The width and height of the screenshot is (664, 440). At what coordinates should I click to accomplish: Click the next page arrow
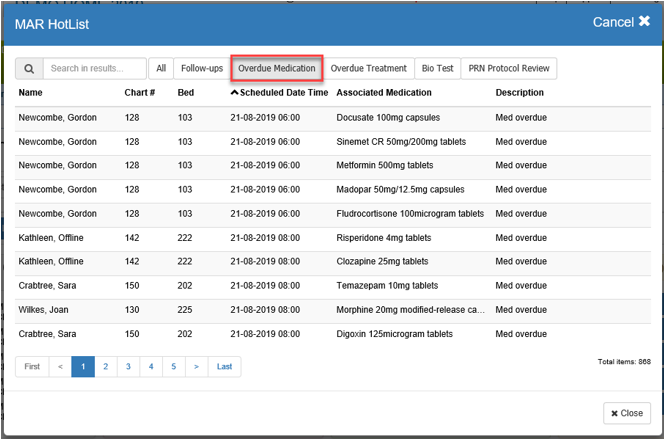[196, 367]
